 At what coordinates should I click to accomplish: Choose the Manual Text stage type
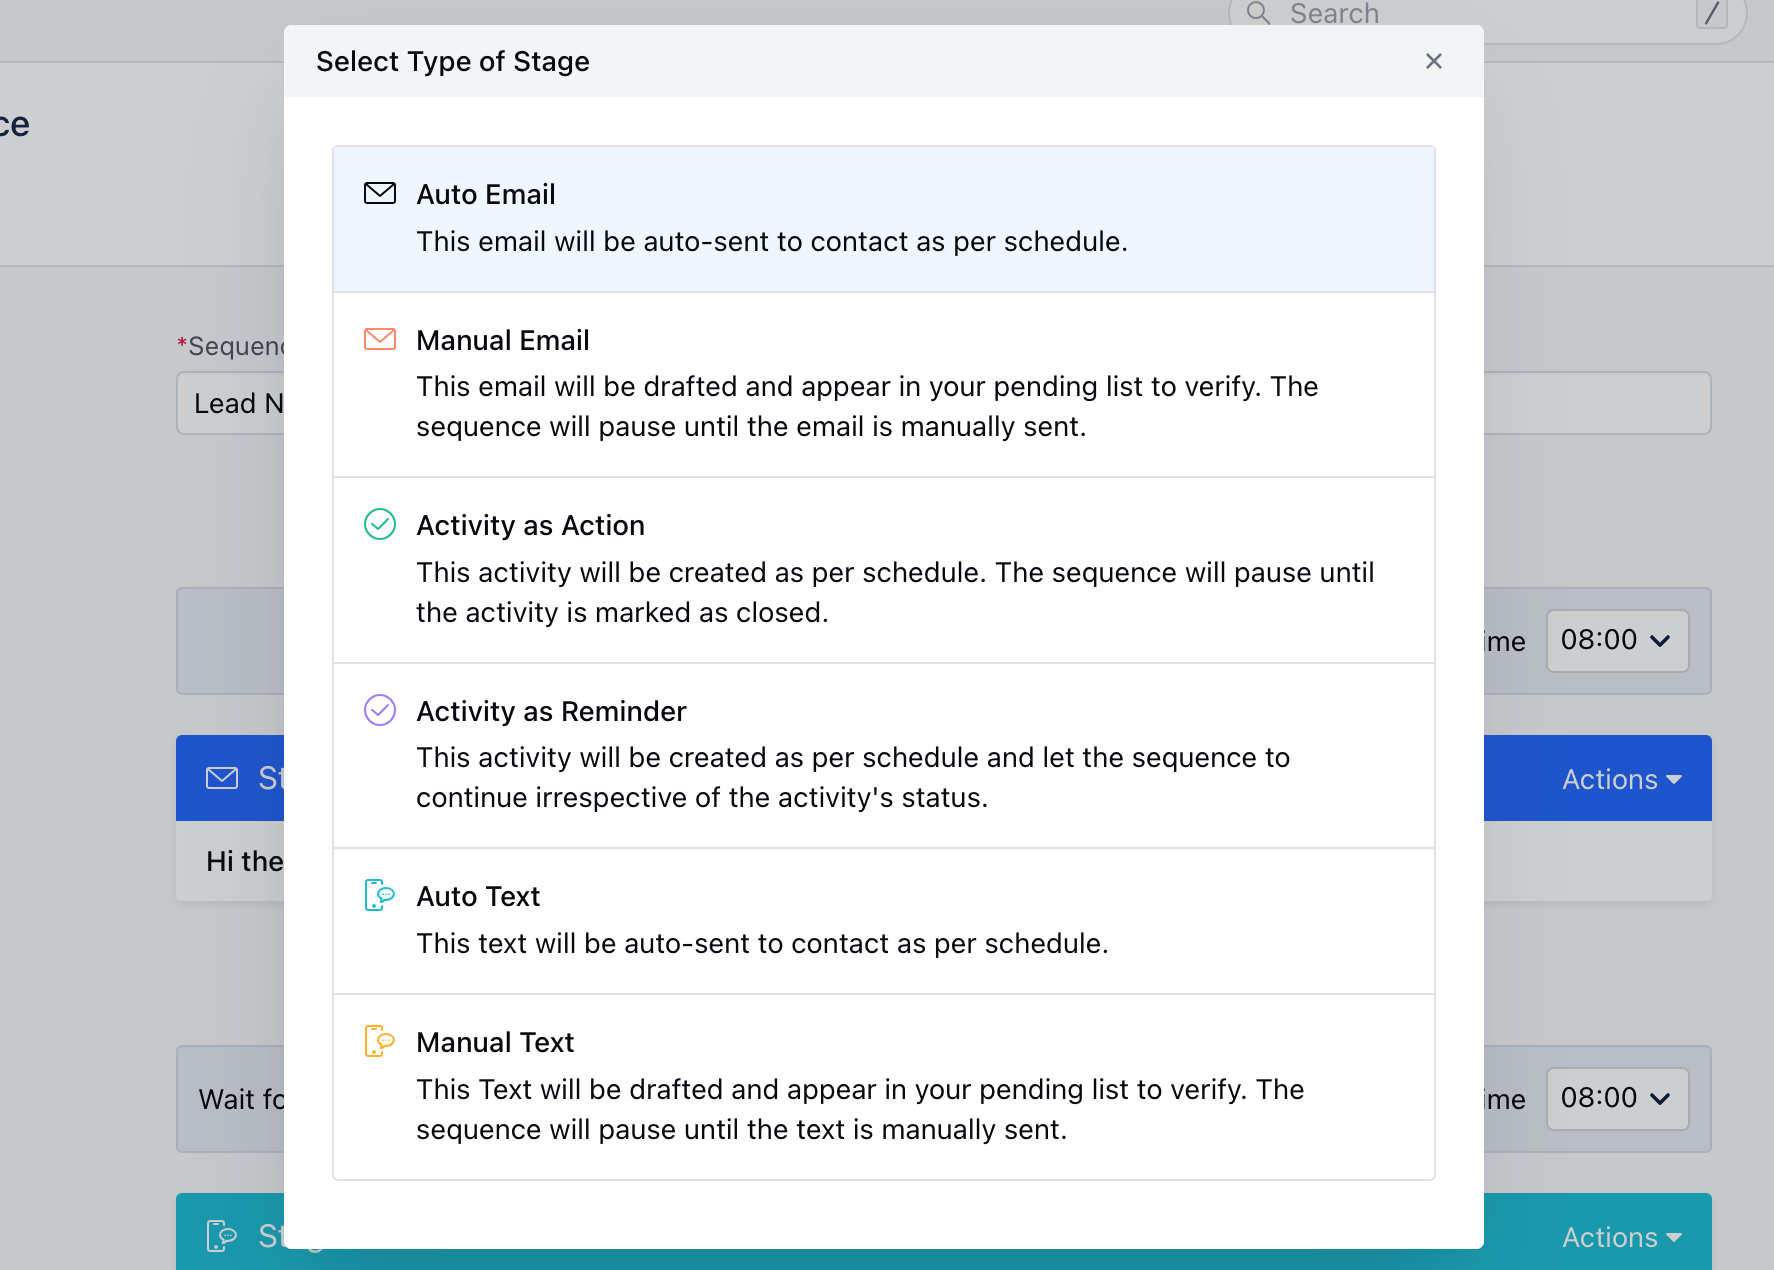[884, 1087]
